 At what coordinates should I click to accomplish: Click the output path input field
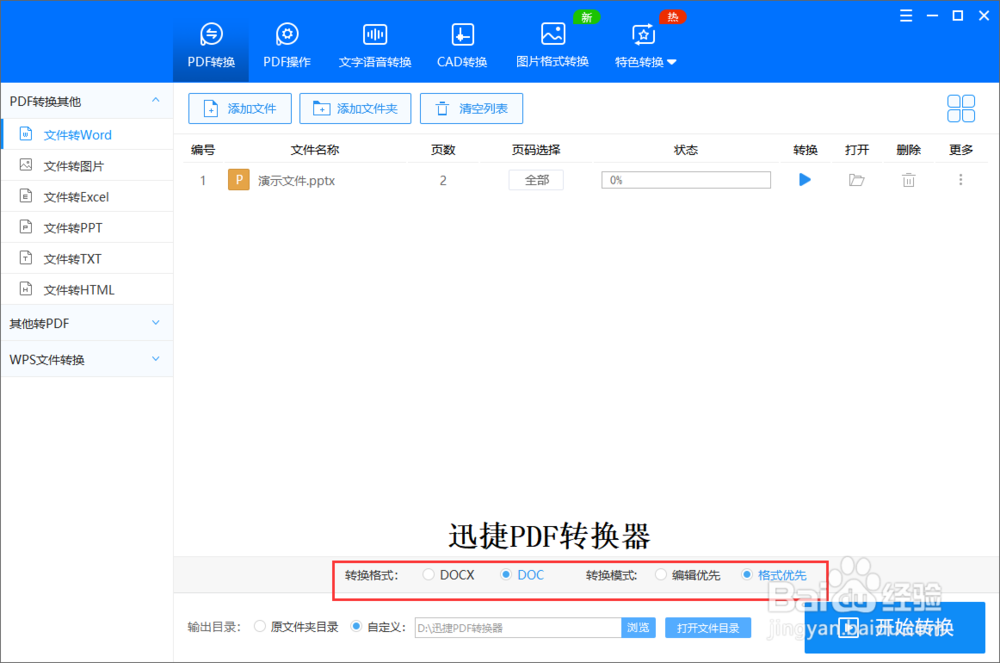(x=518, y=628)
